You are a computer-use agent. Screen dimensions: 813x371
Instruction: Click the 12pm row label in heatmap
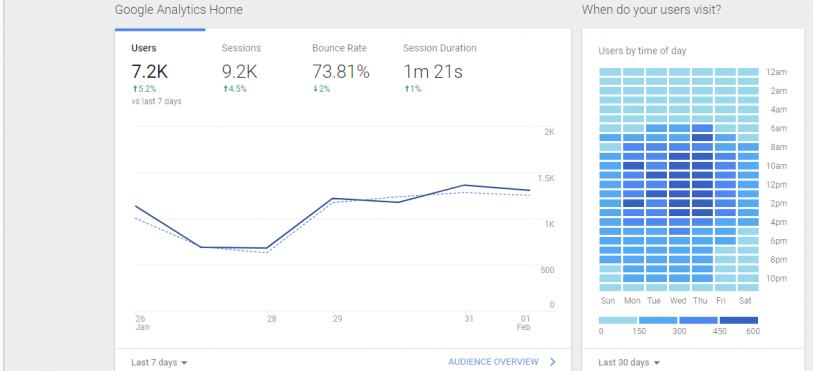click(776, 185)
